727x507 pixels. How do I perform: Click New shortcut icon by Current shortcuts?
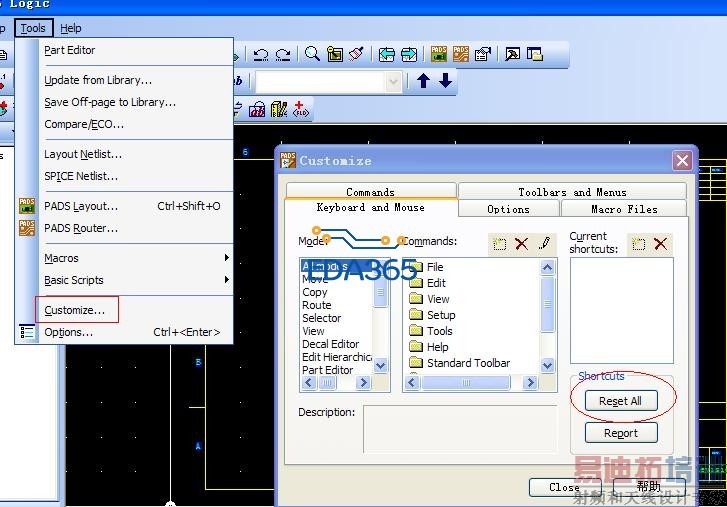638,244
